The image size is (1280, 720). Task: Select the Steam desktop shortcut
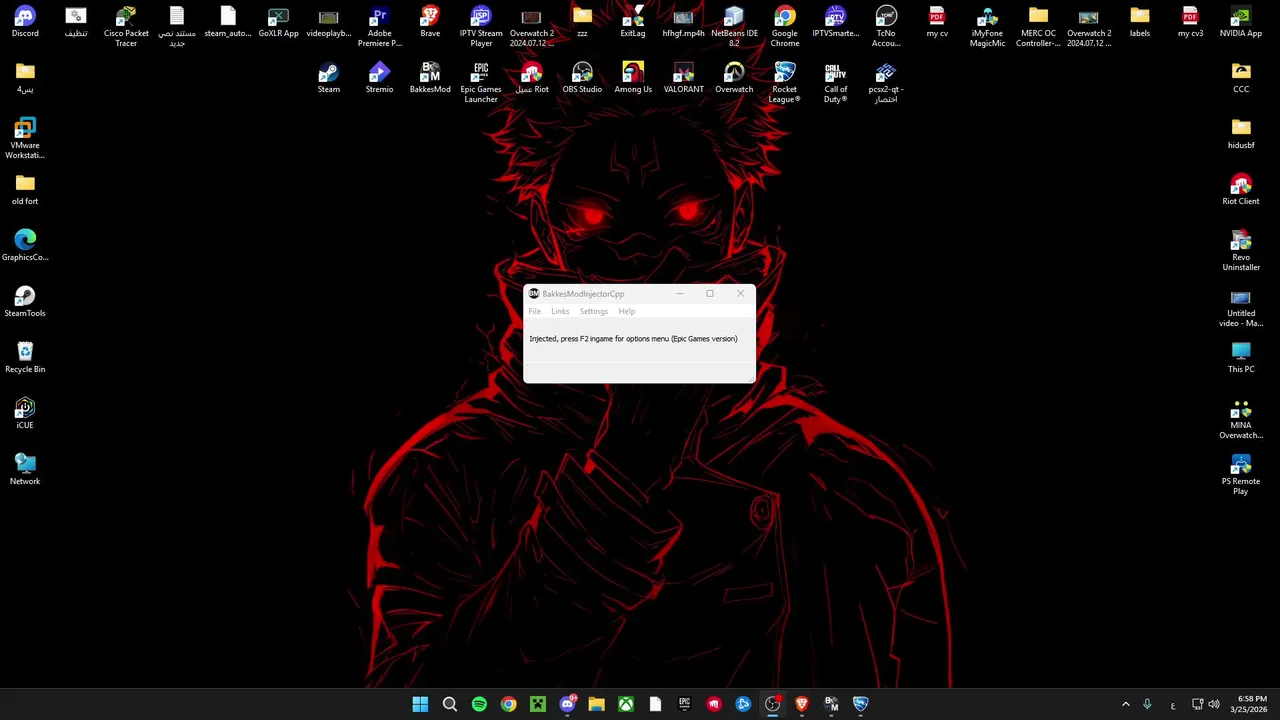(x=329, y=78)
